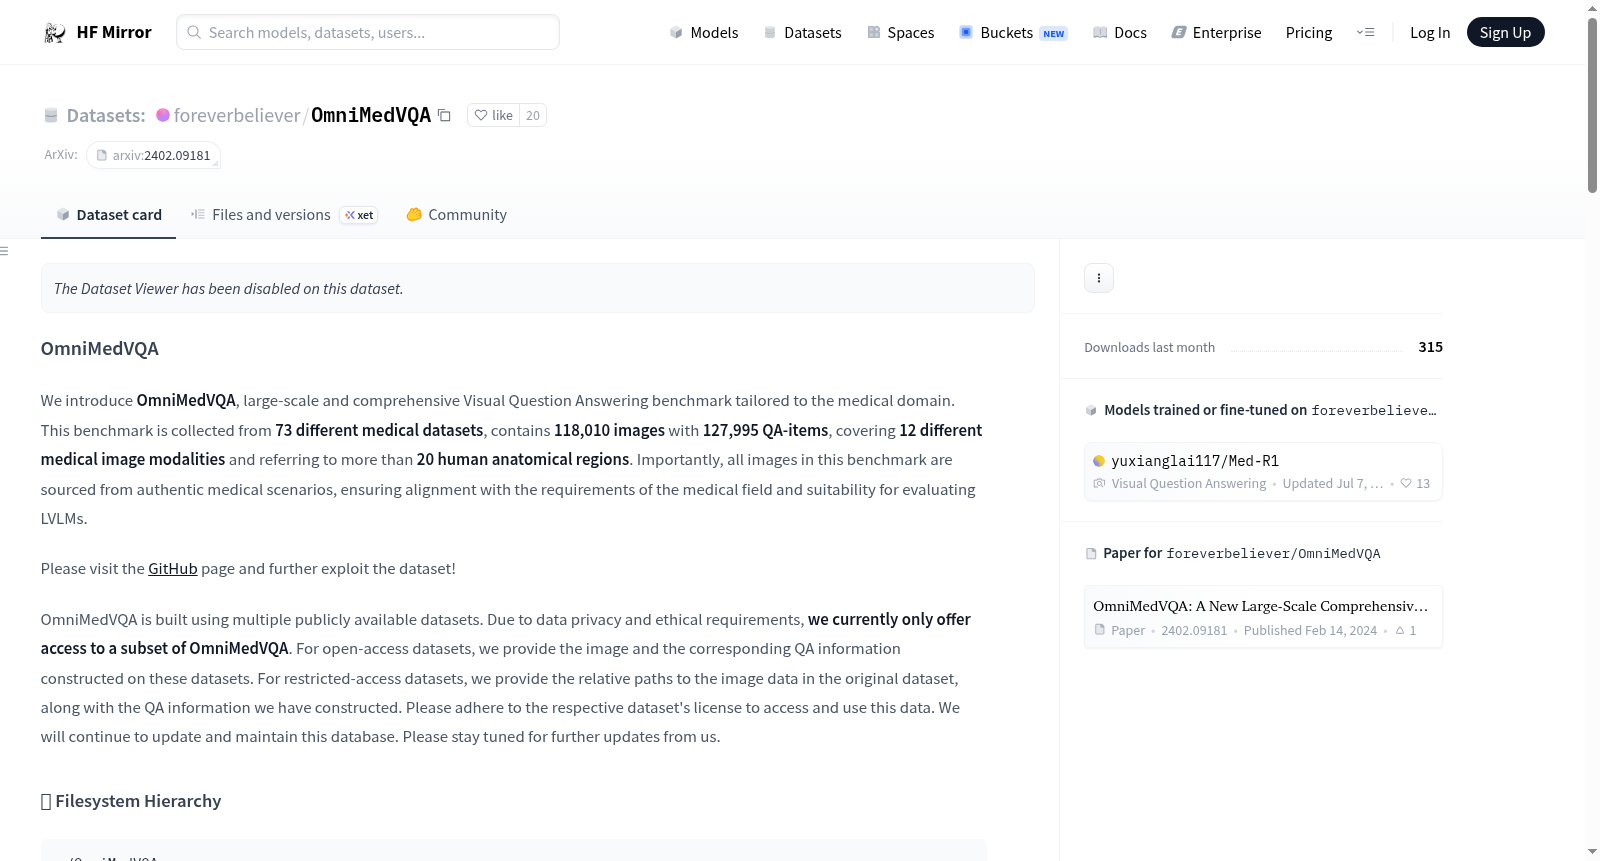Click the like count 20
This screenshot has height=861, width=1600.
pyautogui.click(x=533, y=115)
